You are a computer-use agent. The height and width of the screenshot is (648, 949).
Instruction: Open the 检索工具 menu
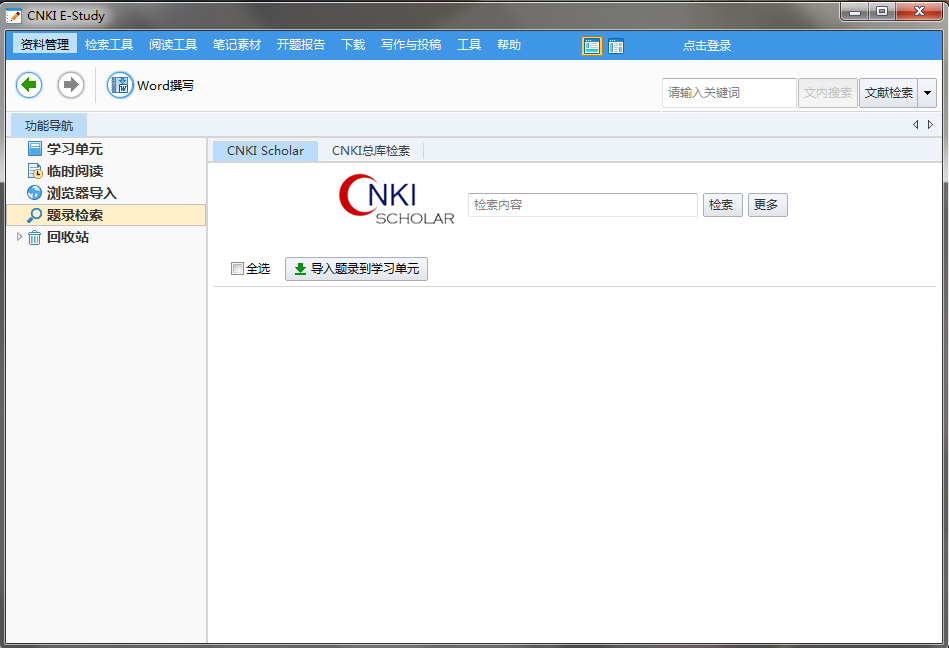pyautogui.click(x=109, y=45)
